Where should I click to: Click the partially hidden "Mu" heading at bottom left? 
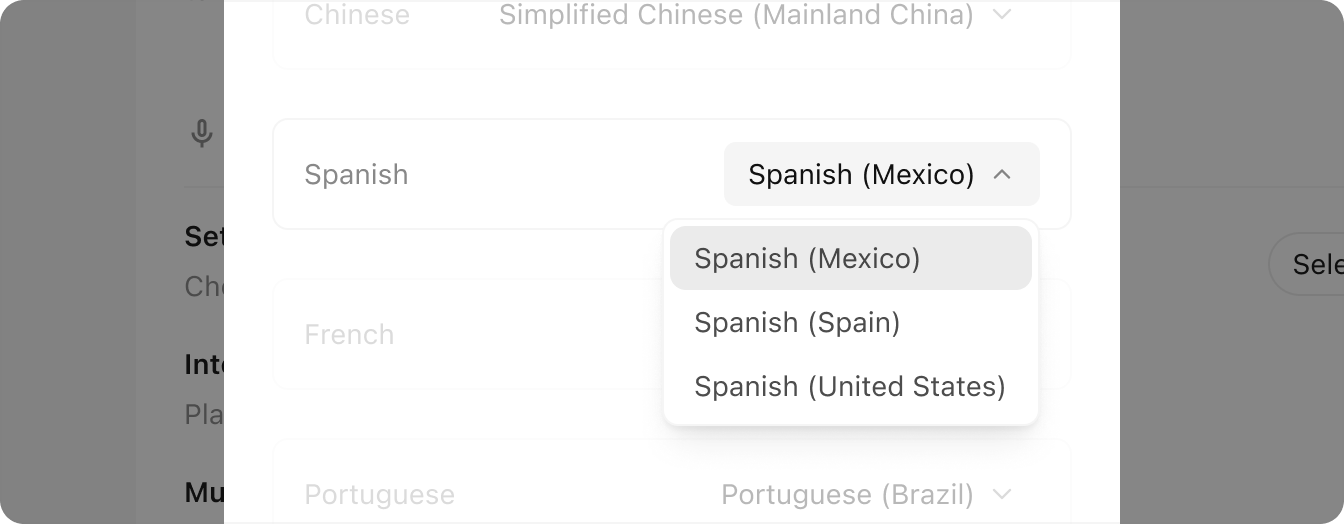tap(204, 492)
